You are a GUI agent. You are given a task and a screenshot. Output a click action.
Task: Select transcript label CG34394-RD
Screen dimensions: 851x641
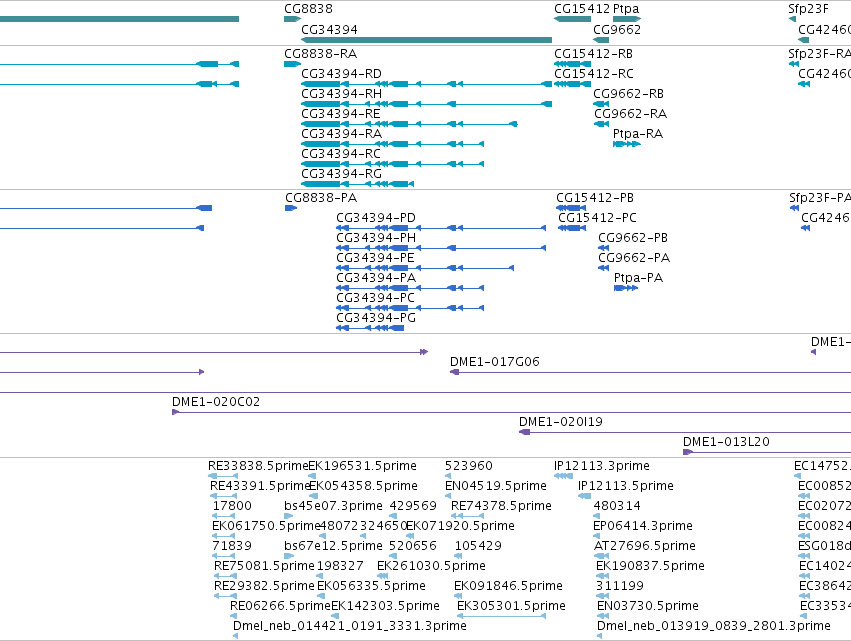point(341,74)
